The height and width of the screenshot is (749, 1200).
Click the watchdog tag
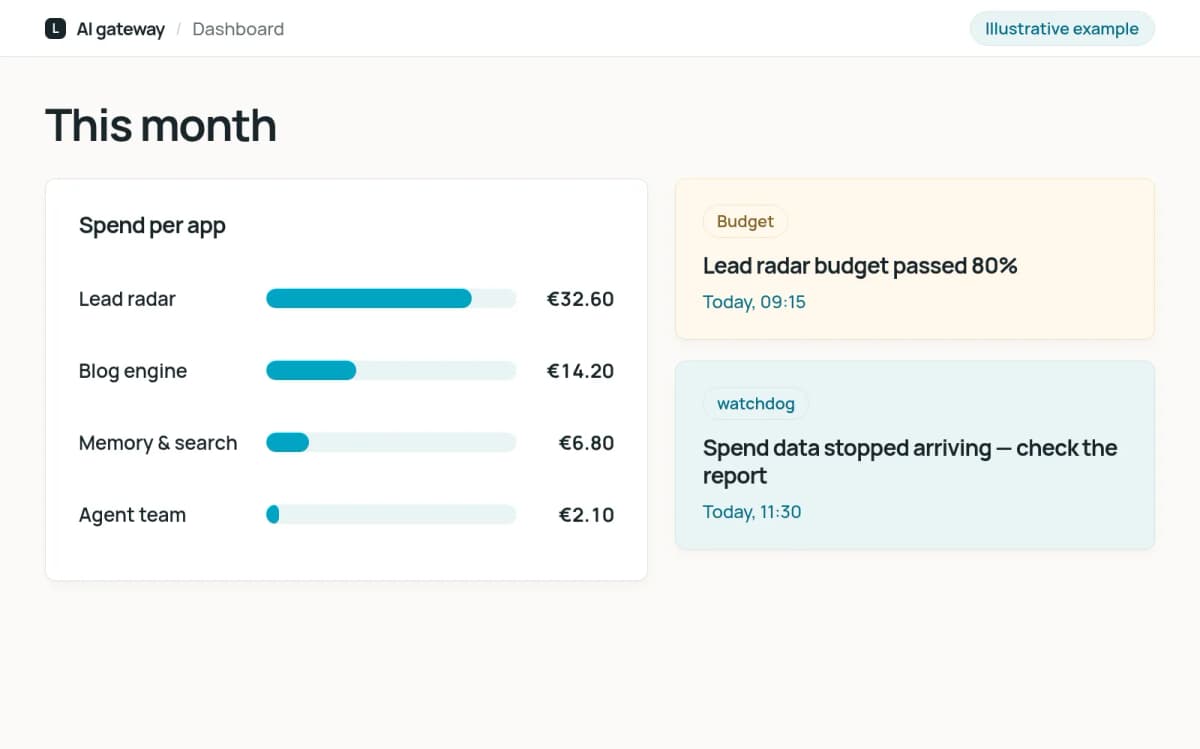[x=756, y=404]
